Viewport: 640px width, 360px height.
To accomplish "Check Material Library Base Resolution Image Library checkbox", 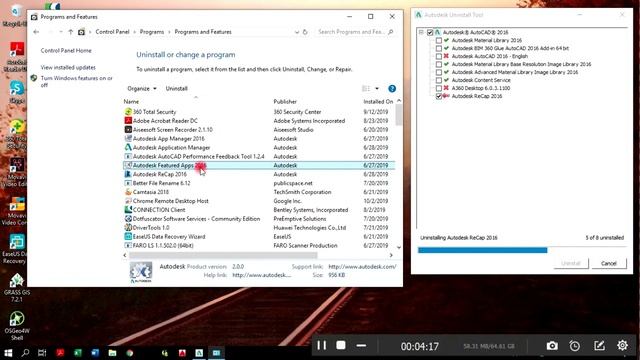I will (x=439, y=64).
